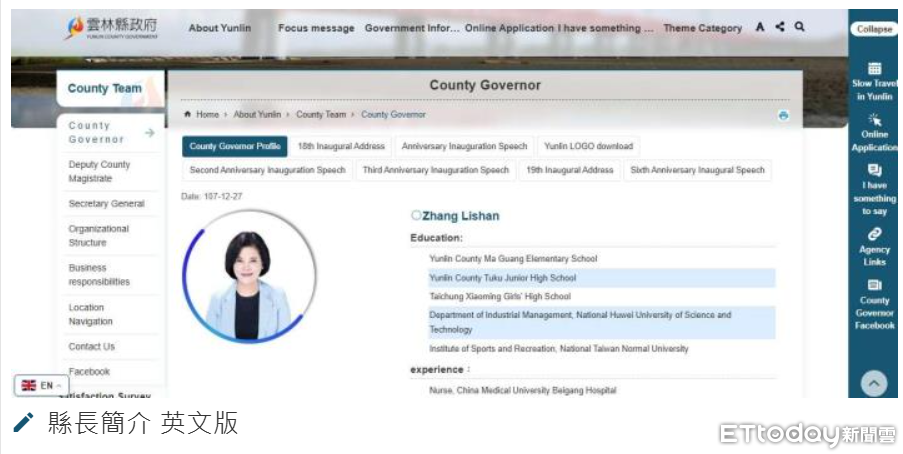The height and width of the screenshot is (454, 903).
Task: Open Slow Travel in Yunlin calendar icon
Action: coord(874,69)
